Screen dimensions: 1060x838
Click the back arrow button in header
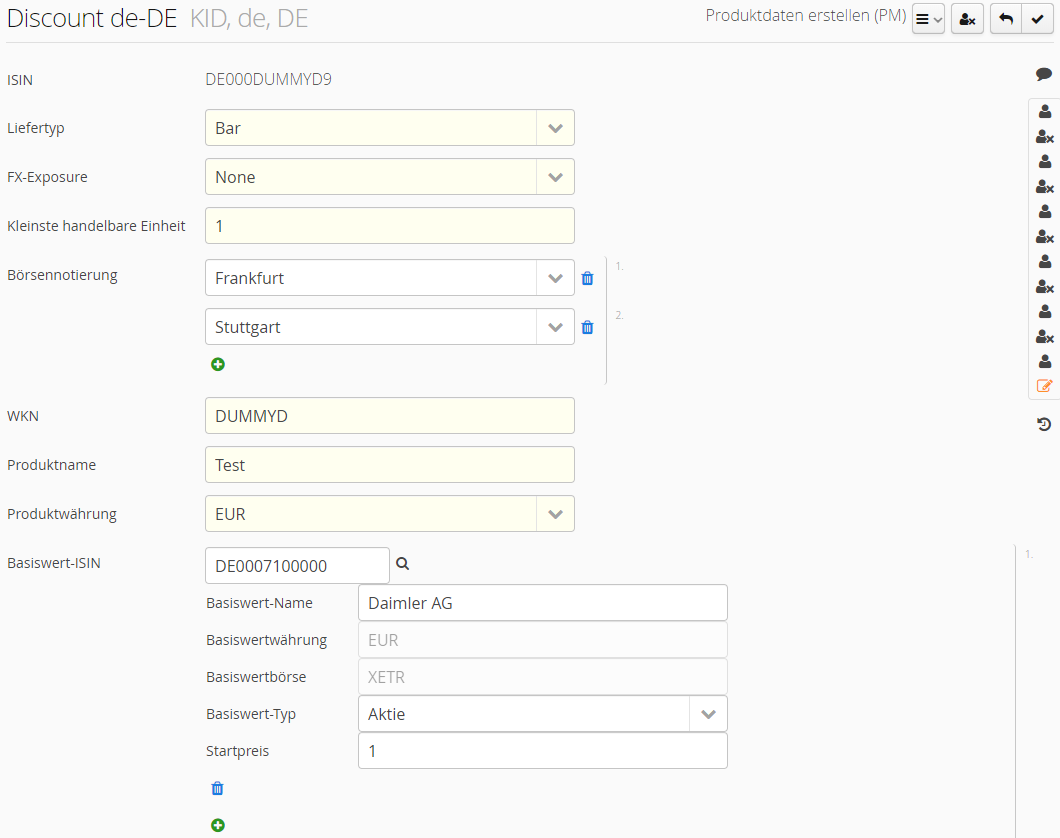tap(1006, 19)
